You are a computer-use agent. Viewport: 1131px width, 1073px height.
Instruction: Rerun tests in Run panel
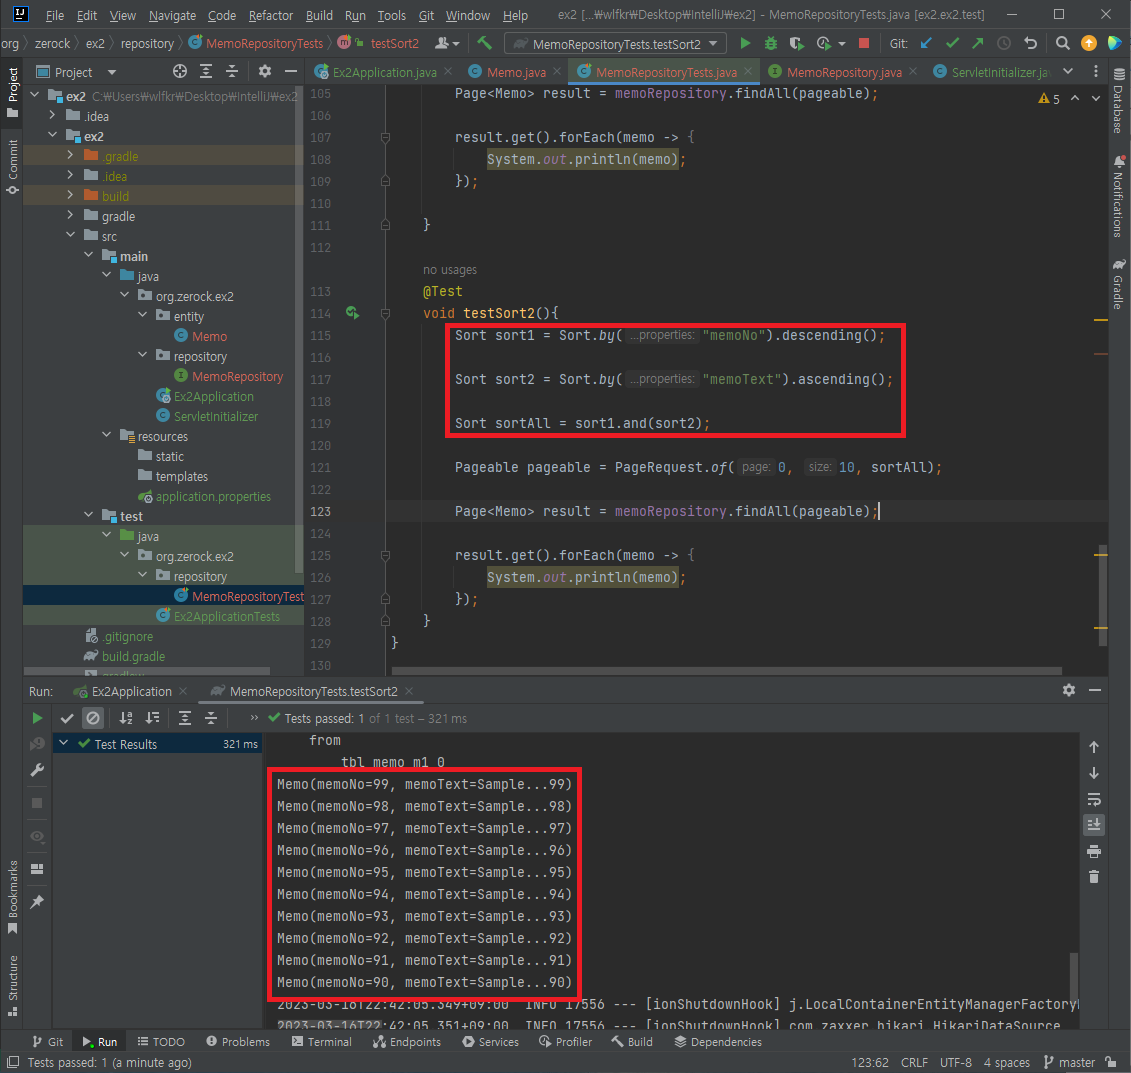[37, 718]
